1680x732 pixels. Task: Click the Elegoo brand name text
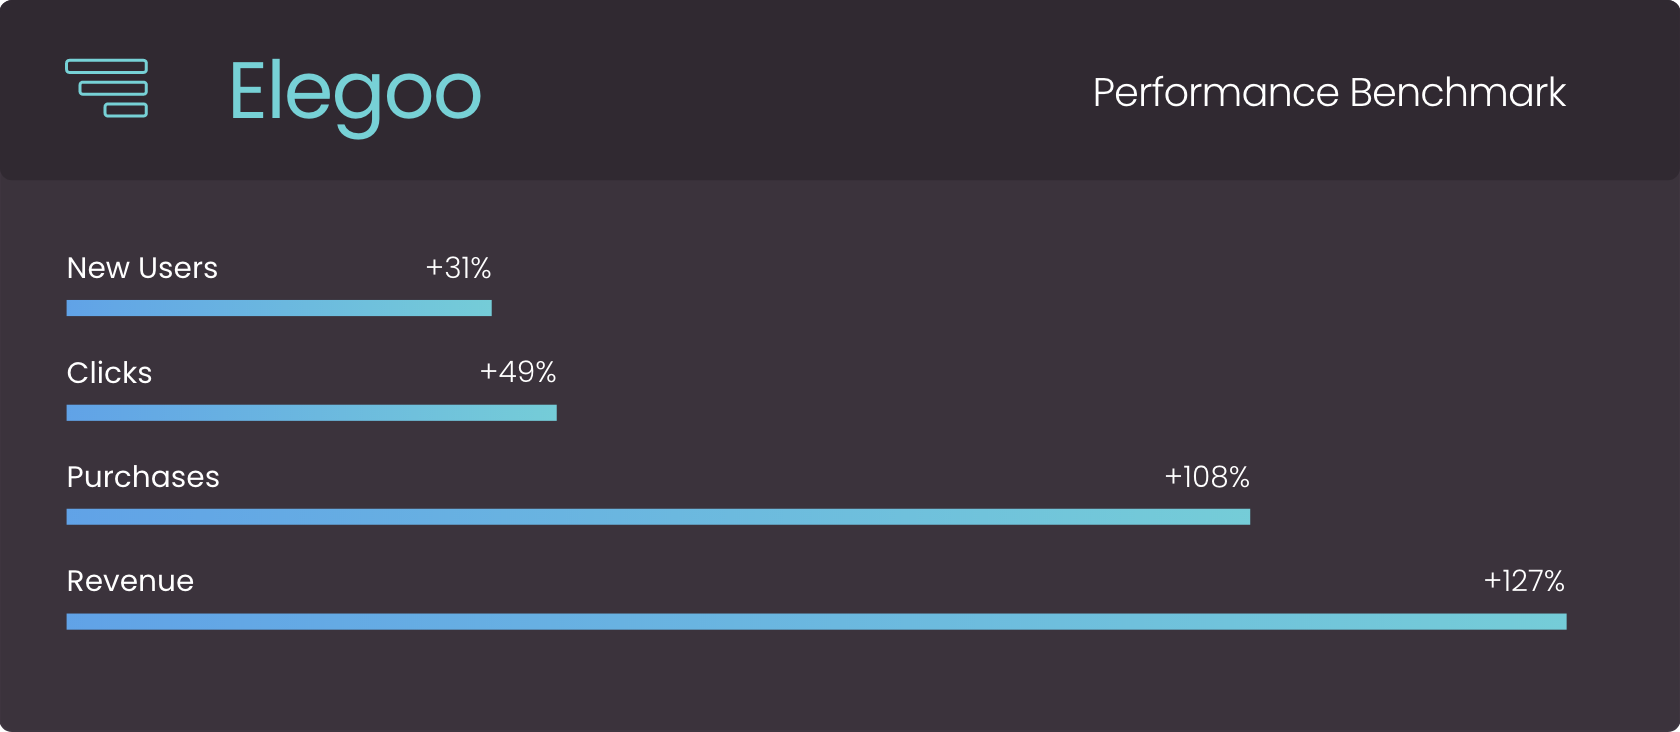[x=355, y=93]
